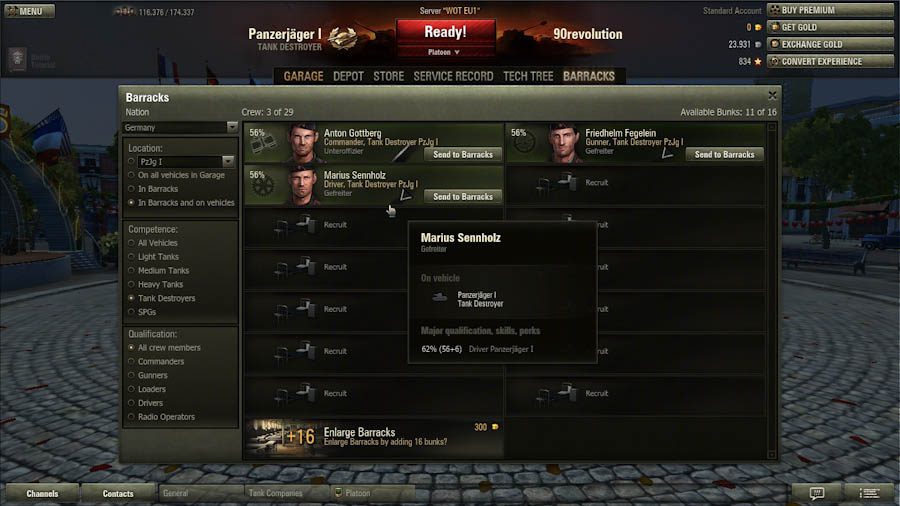Click the barracks list vertical scrollbar

[772, 290]
